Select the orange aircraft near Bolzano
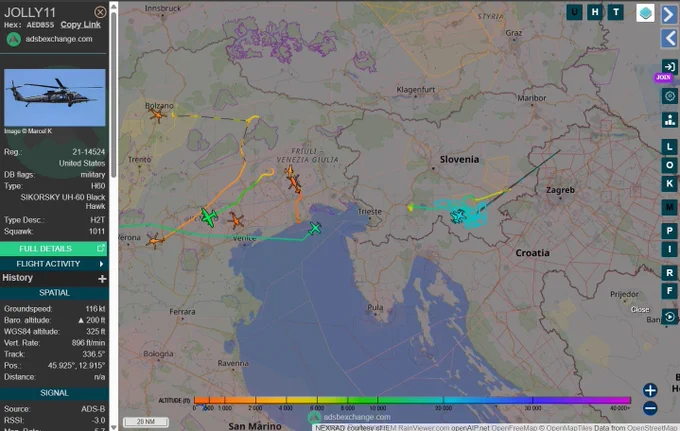 [157, 114]
